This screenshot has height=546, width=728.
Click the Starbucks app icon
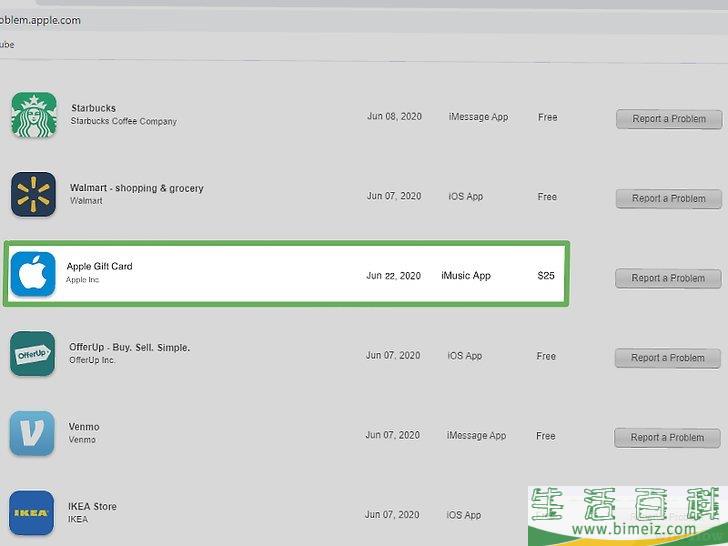coord(34,115)
